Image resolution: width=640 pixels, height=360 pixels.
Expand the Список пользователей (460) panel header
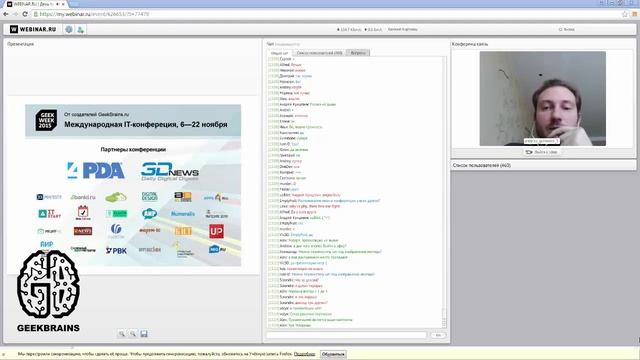(x=543, y=165)
